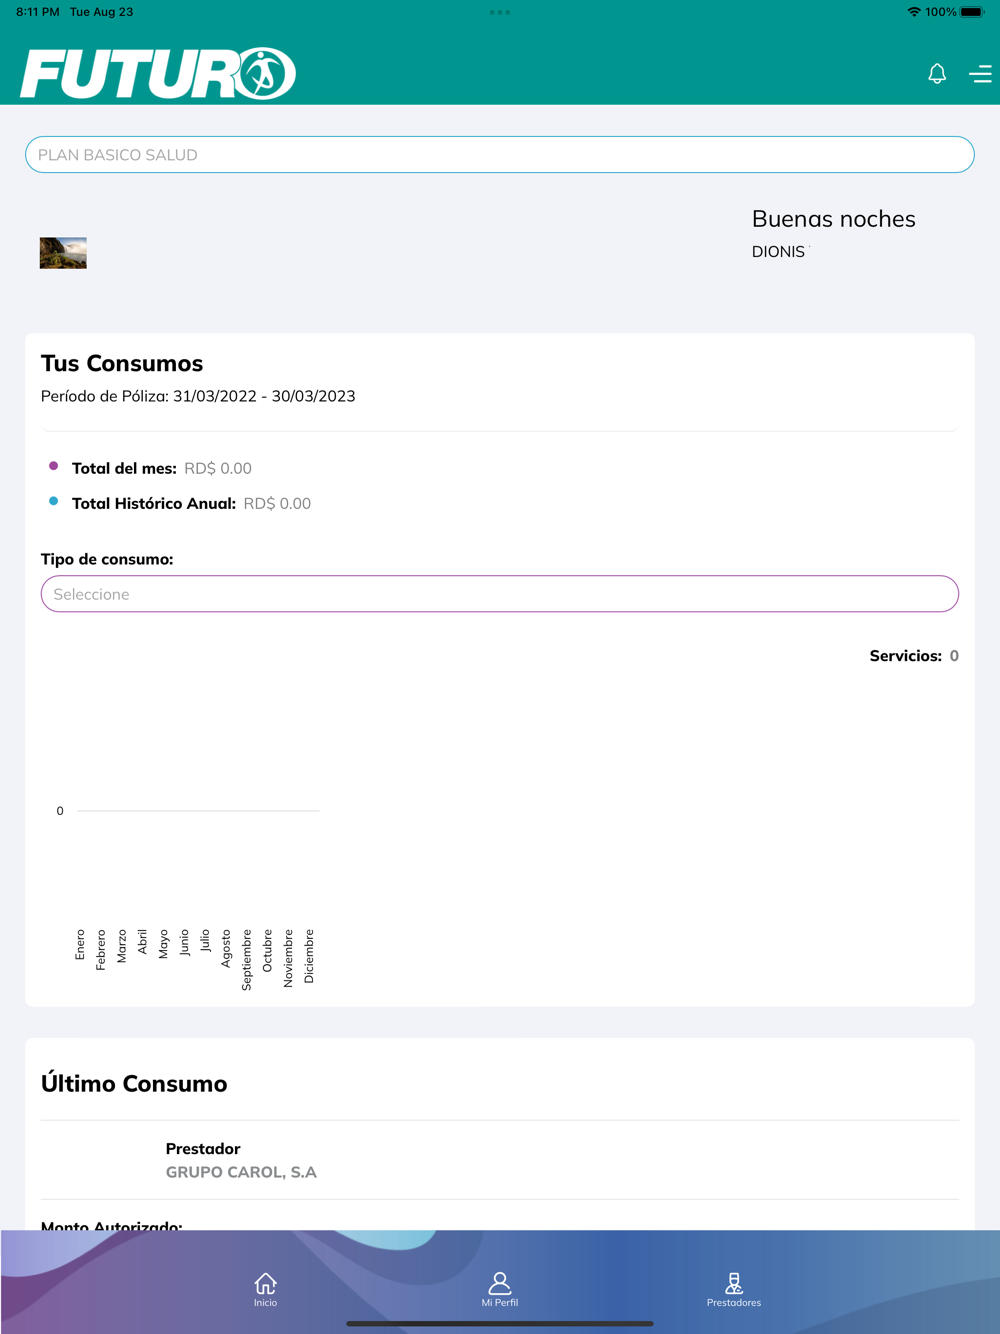Tap the DIONIS user name
The height and width of the screenshot is (1334, 1000).
pyautogui.click(x=778, y=252)
